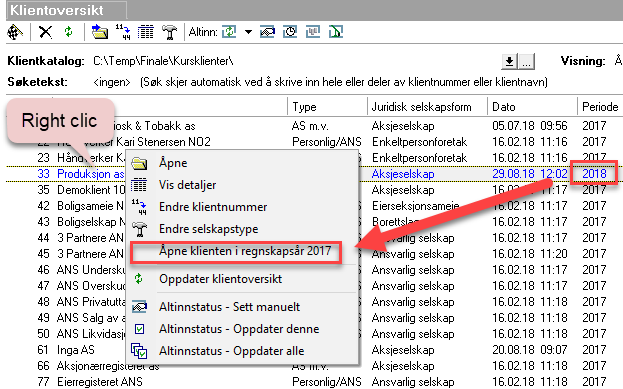Choose Altinnstatus - Oppdater alle
This screenshot has width=623, height=389.
(x=242, y=351)
